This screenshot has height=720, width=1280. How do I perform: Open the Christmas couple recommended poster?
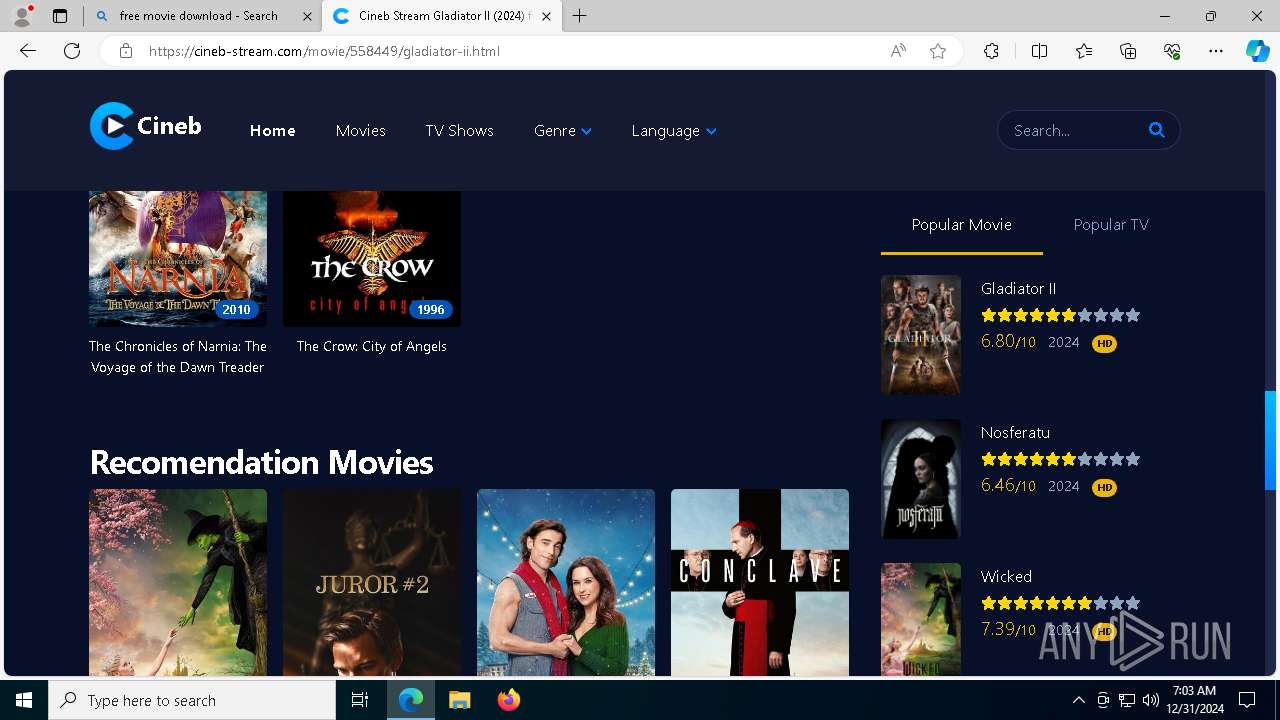tap(566, 583)
